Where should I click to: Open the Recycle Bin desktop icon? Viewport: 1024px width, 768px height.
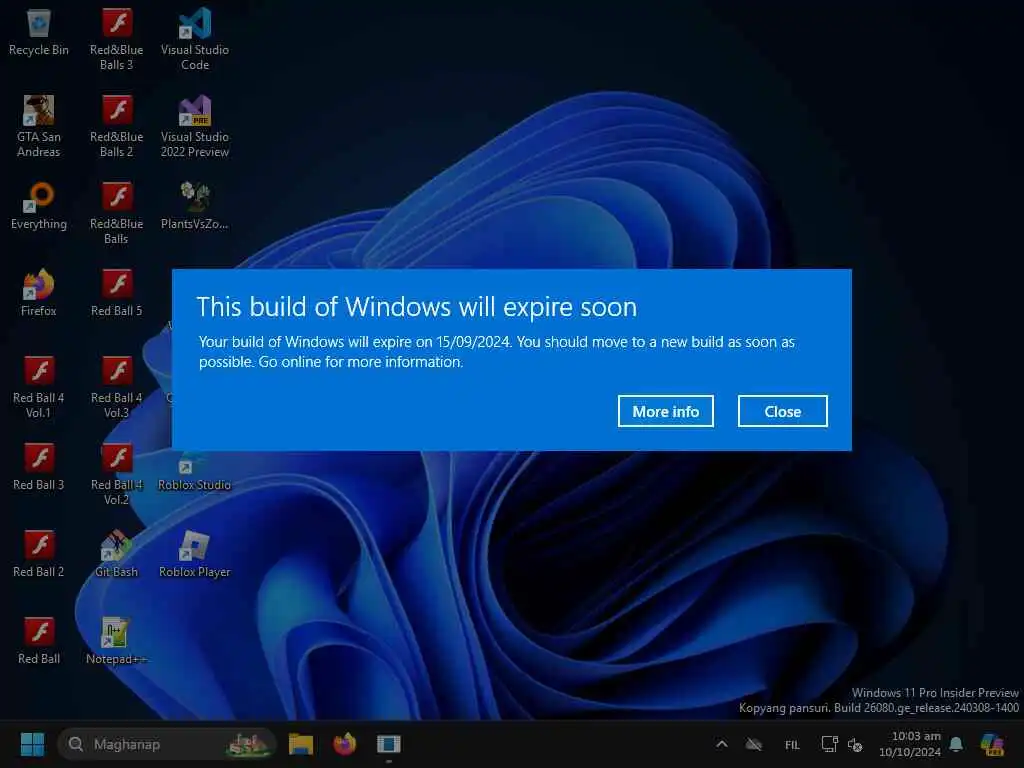(39, 31)
